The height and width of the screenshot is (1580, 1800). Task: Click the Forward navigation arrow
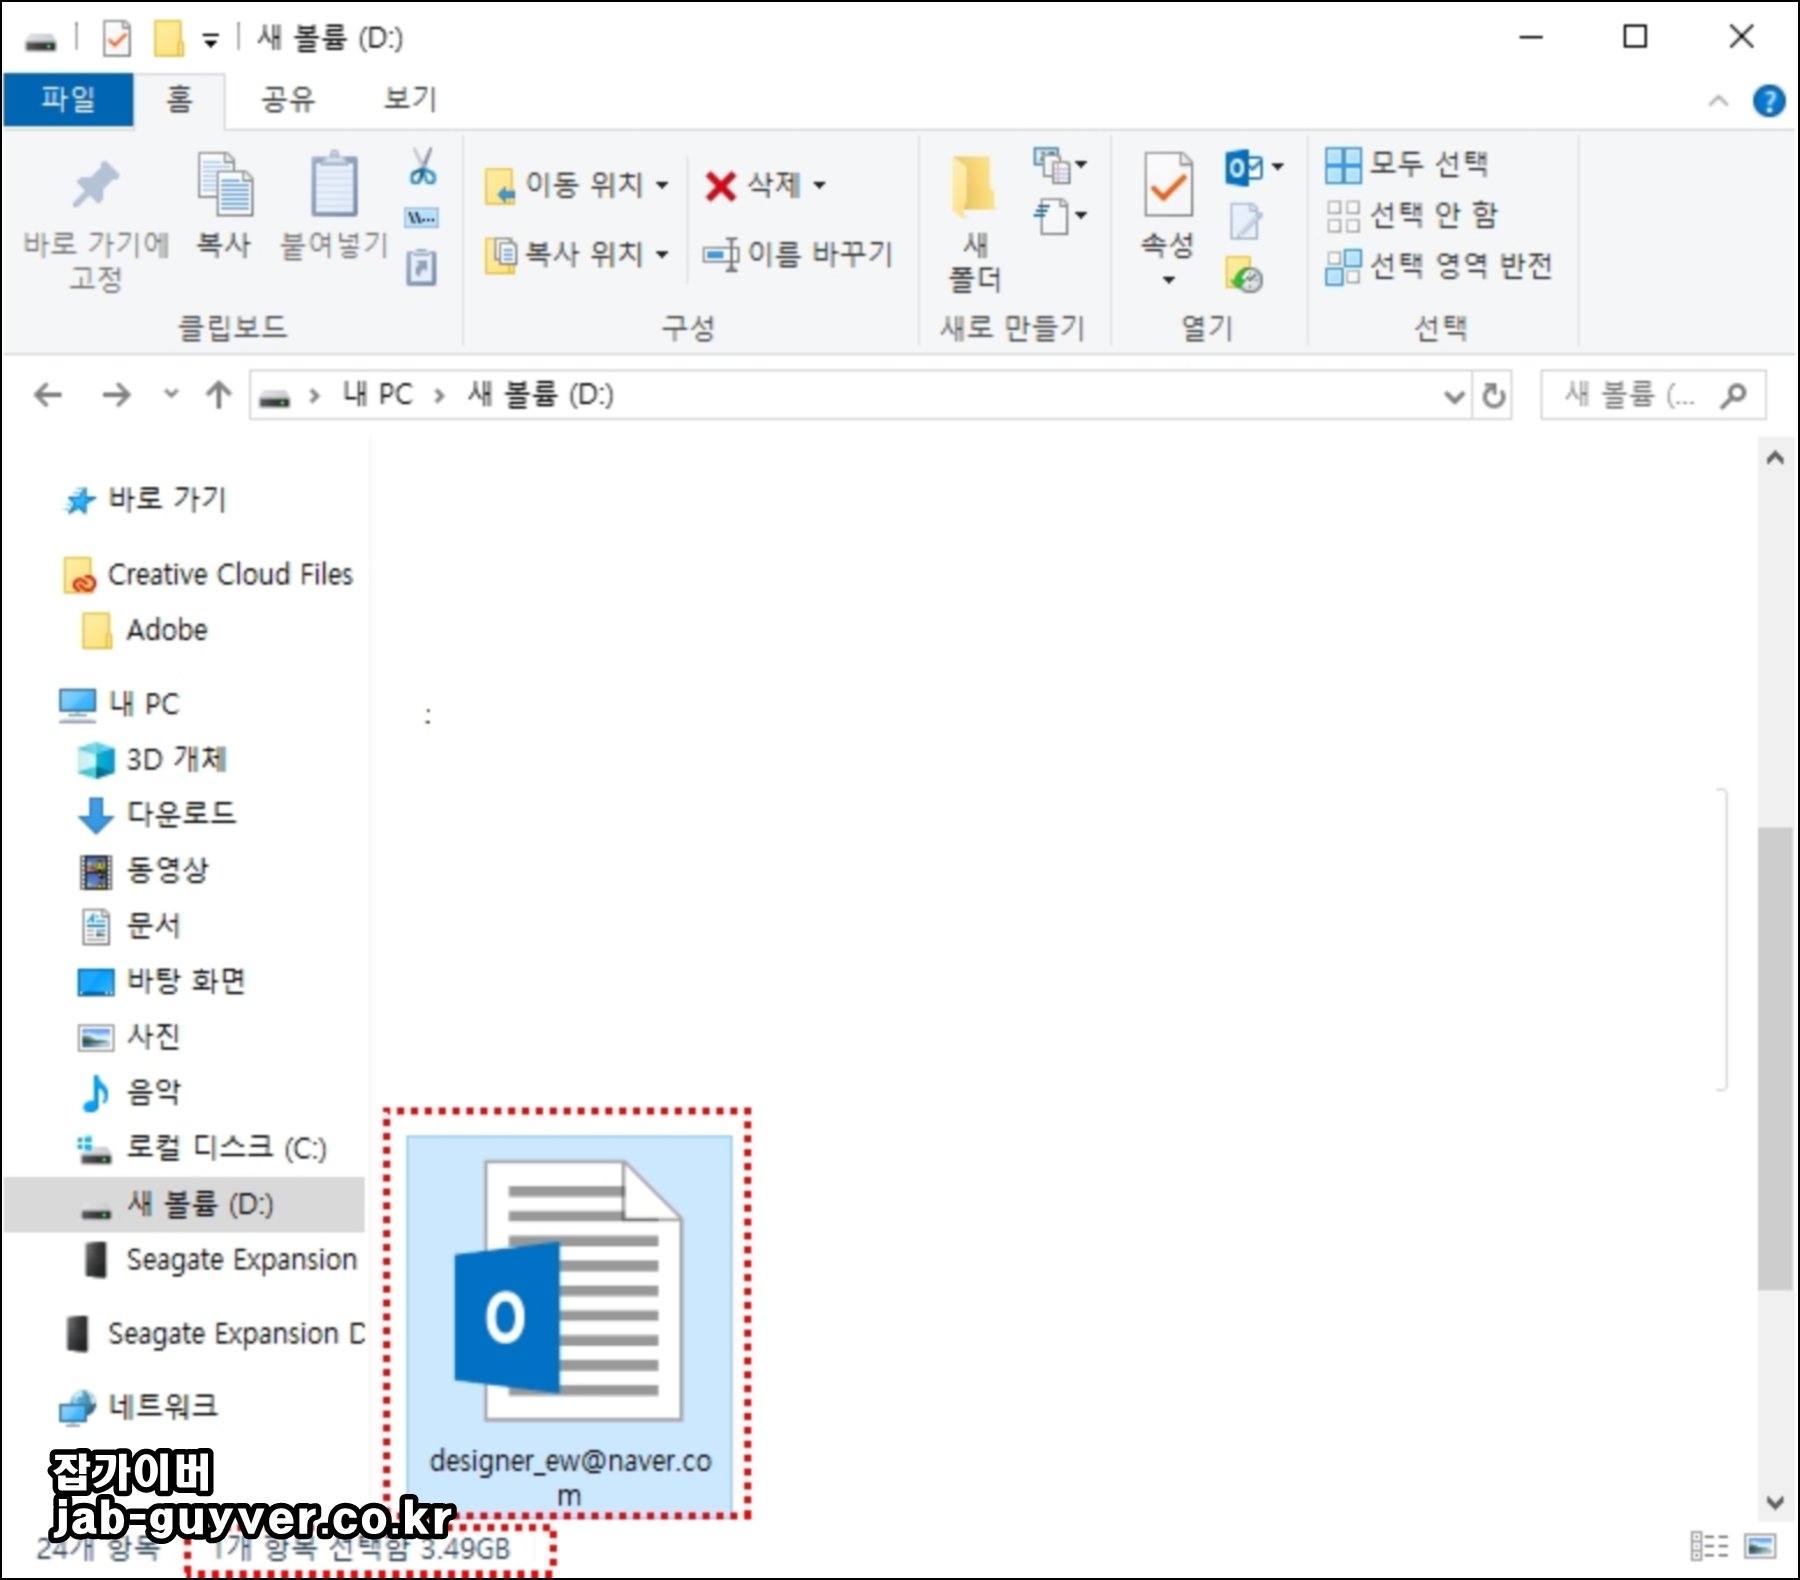point(116,395)
